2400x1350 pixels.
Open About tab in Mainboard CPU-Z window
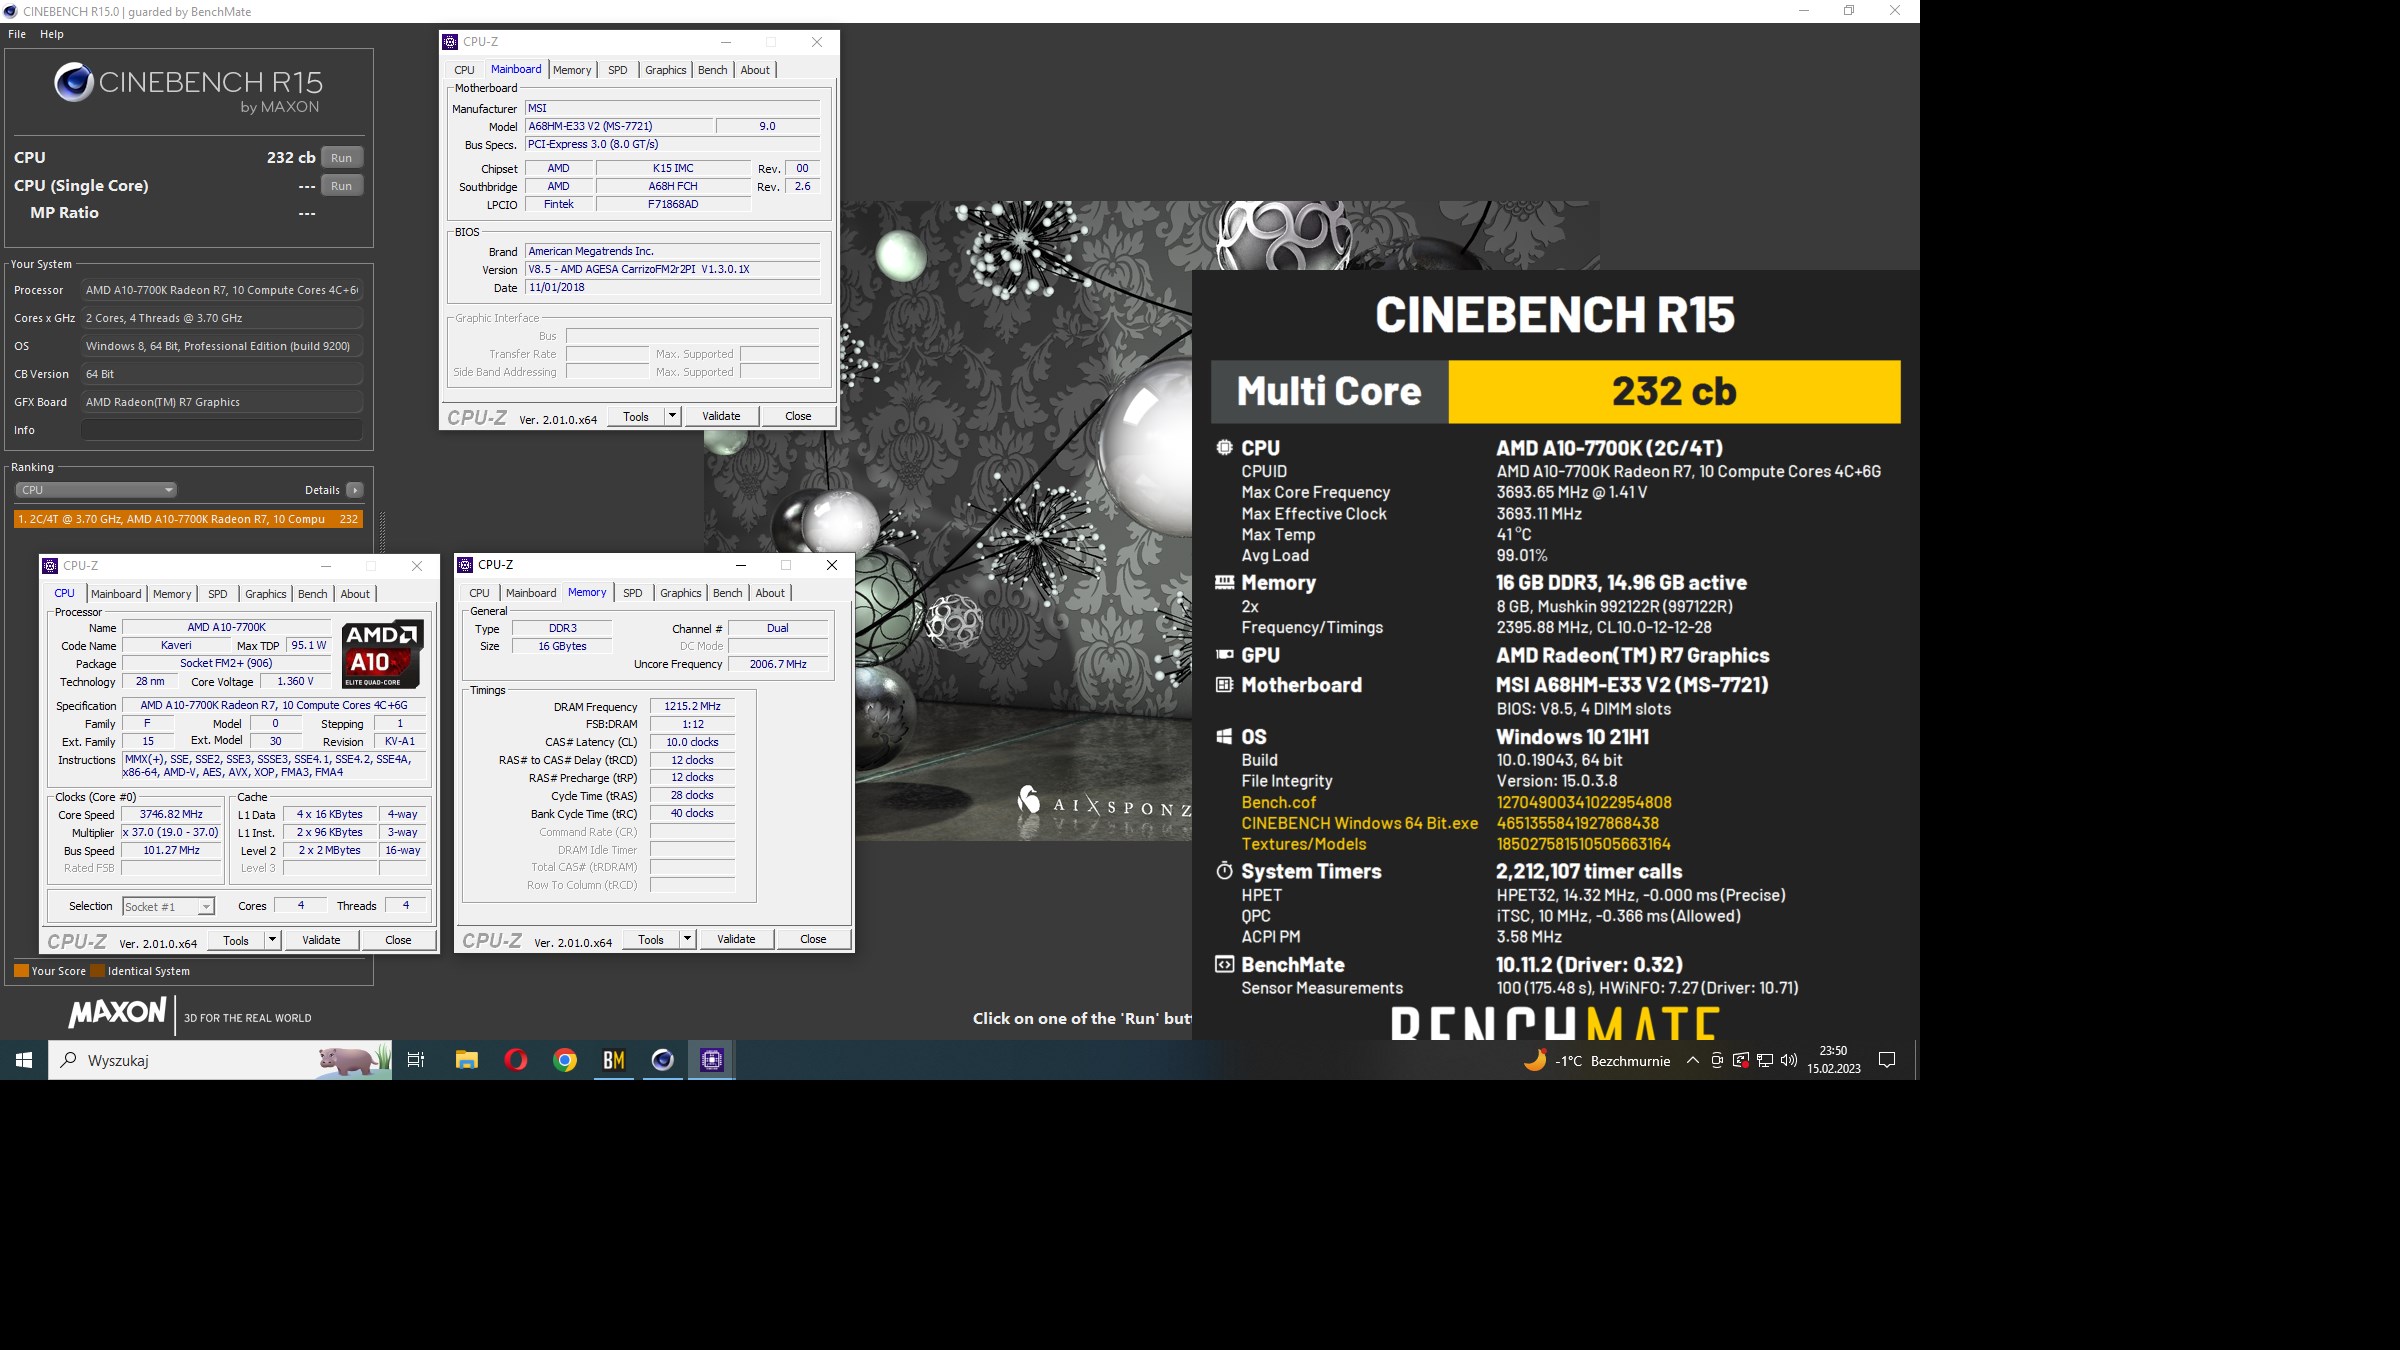click(755, 70)
